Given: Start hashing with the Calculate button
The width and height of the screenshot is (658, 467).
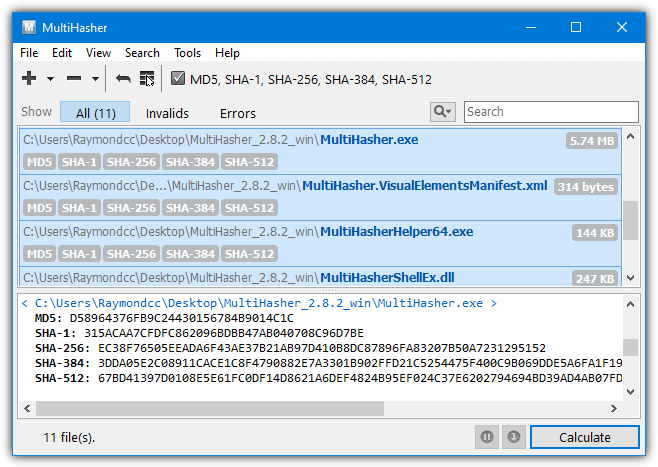Looking at the screenshot, I should [x=585, y=437].
